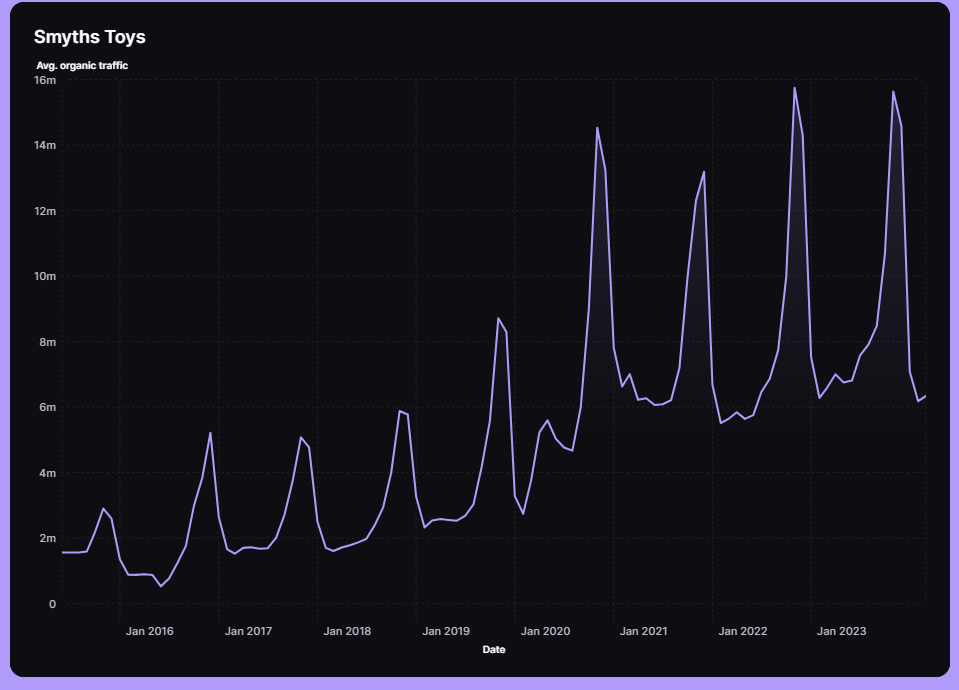Viewport: 959px width, 690px height.
Task: Select the "14m" y-axis tick label
Action: pyautogui.click(x=45, y=145)
